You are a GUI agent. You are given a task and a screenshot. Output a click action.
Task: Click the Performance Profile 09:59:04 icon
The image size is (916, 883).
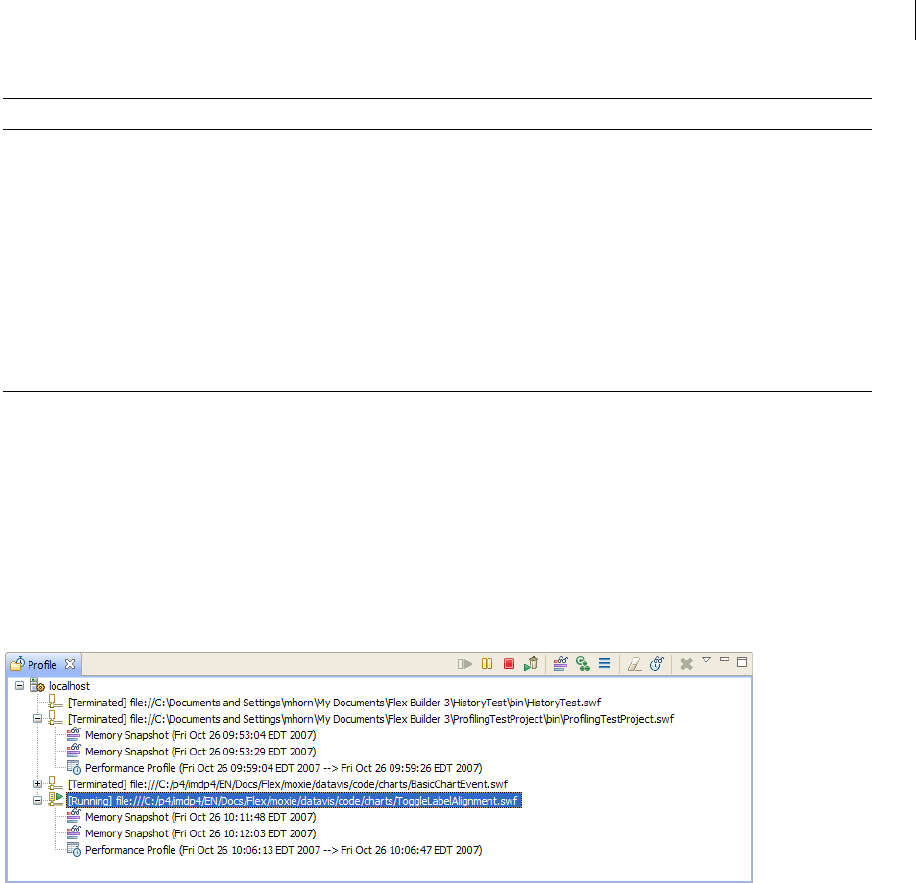74,767
